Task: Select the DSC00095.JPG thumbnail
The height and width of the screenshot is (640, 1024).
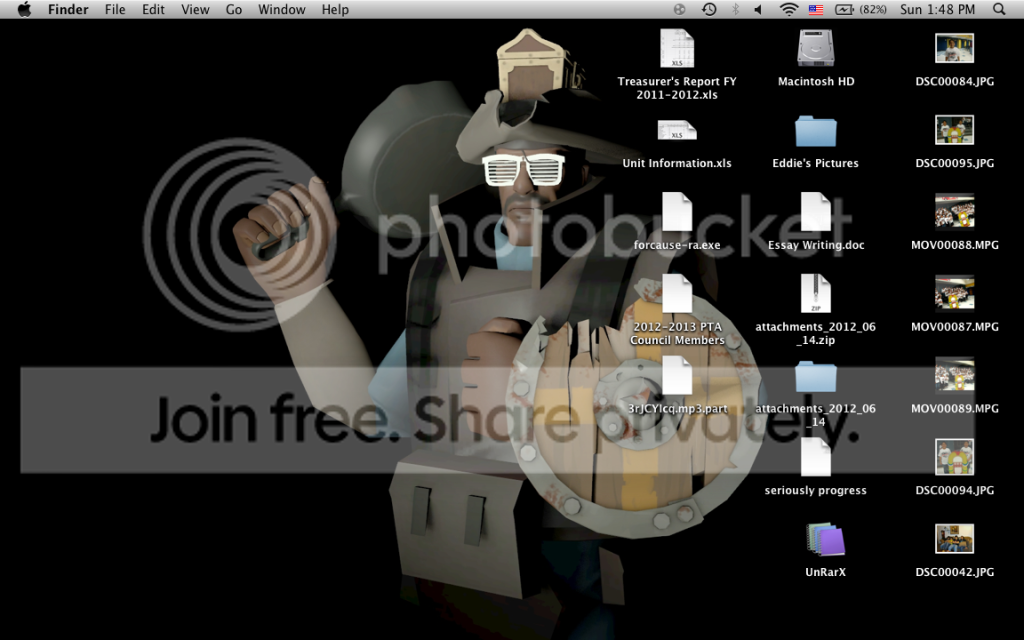Action: tap(954, 130)
